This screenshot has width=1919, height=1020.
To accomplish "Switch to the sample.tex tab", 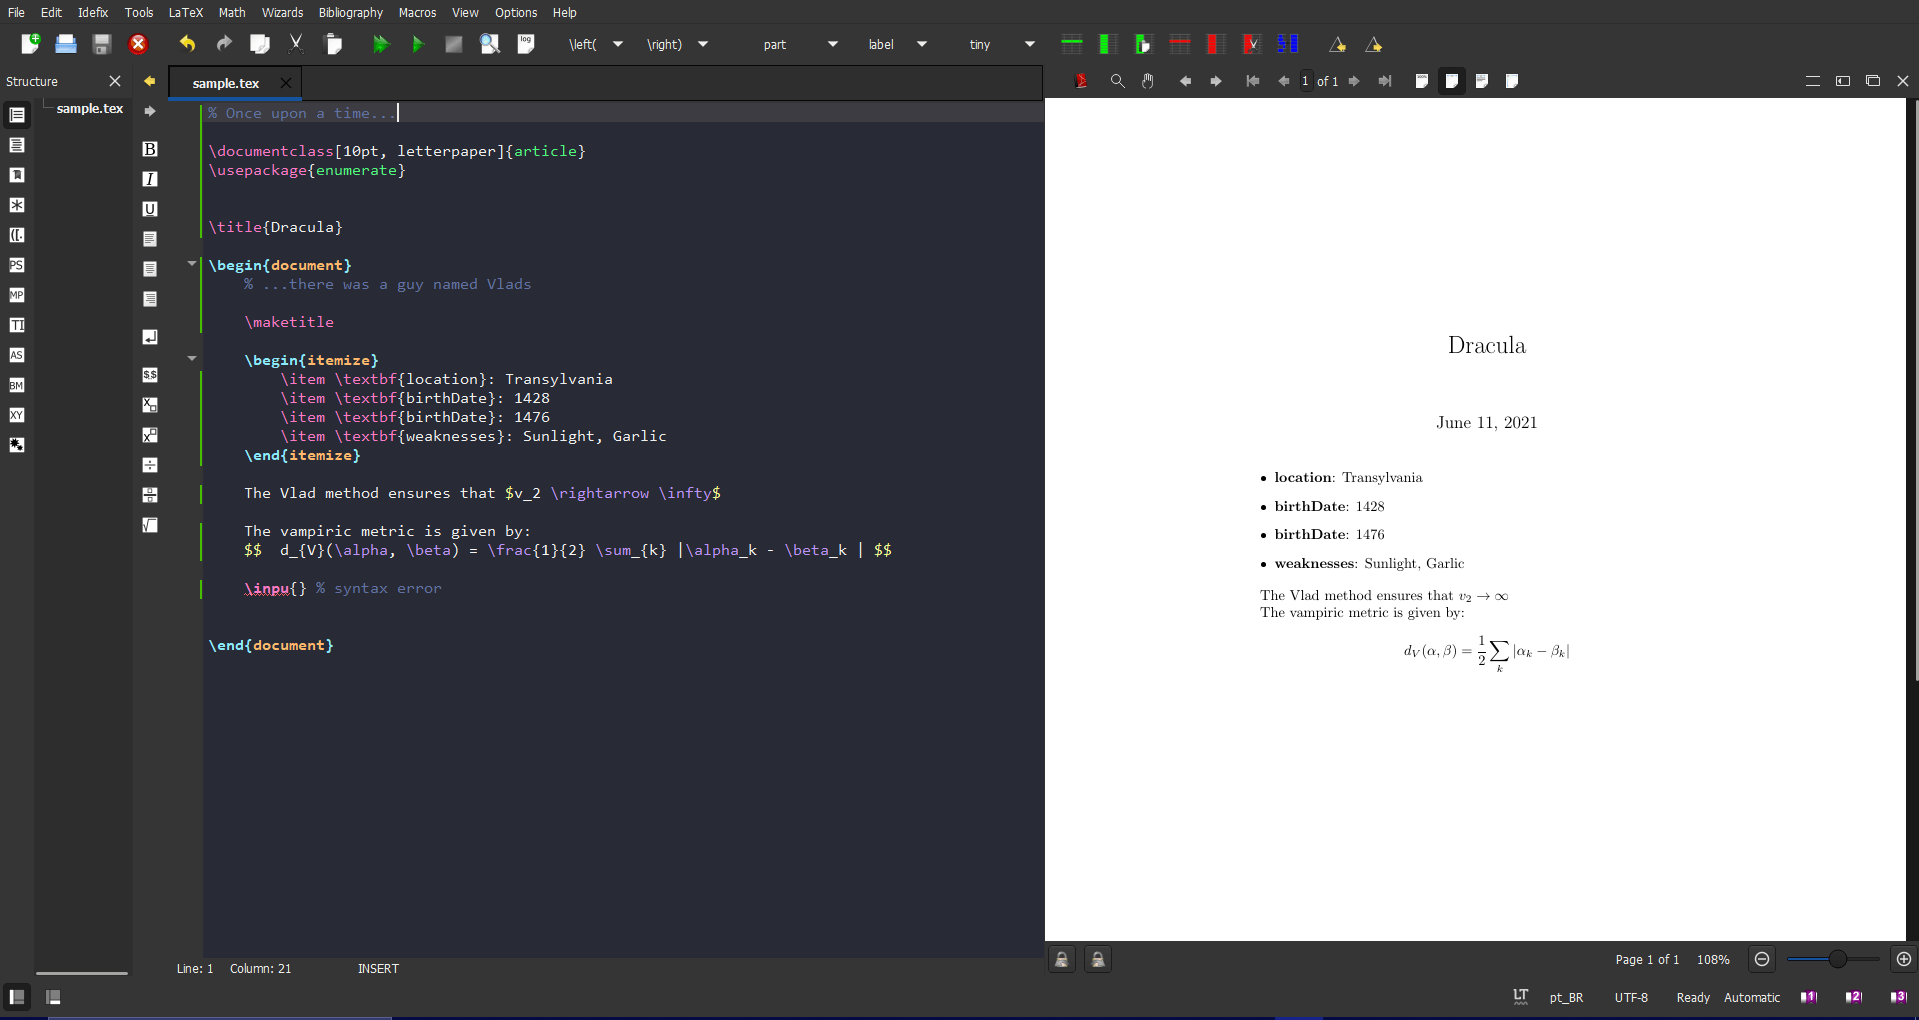I will click(225, 83).
